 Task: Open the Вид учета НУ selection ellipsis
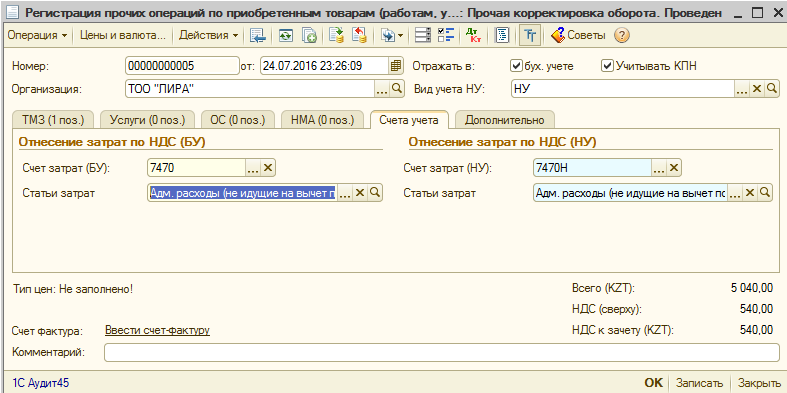[742, 89]
